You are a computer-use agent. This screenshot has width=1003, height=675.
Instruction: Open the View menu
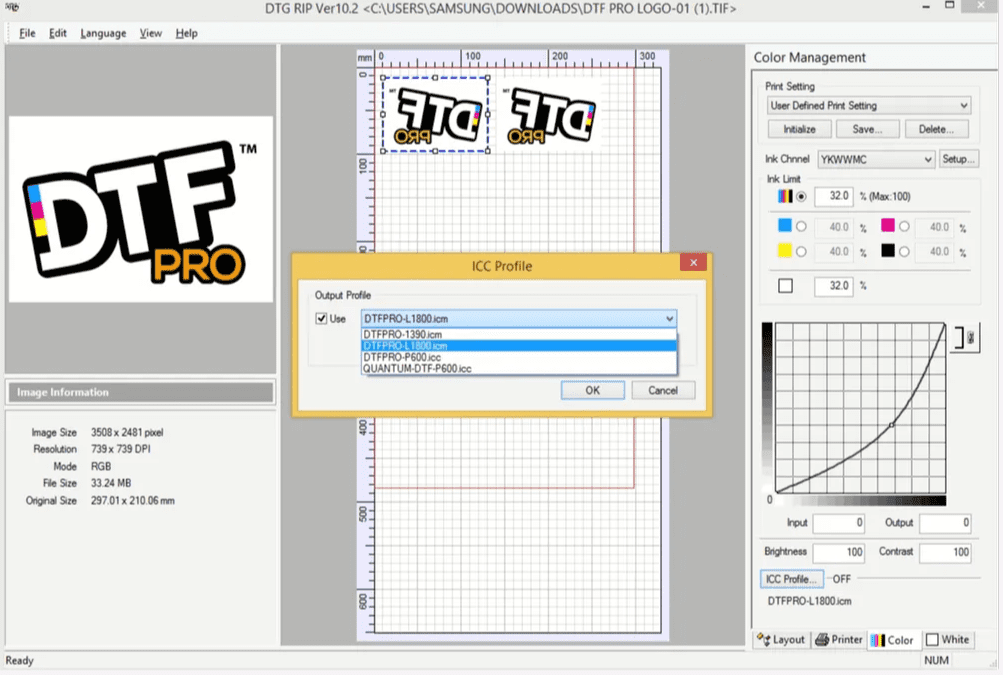tap(150, 33)
